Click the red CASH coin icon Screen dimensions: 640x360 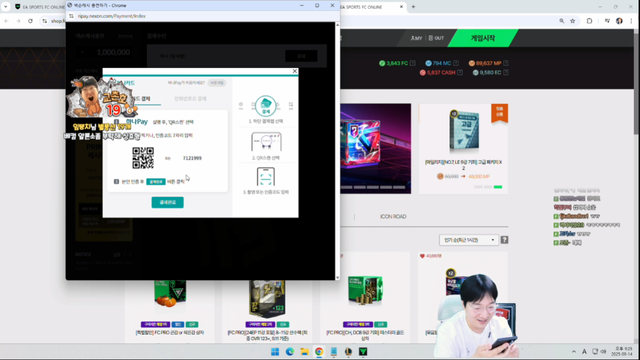click(422, 73)
